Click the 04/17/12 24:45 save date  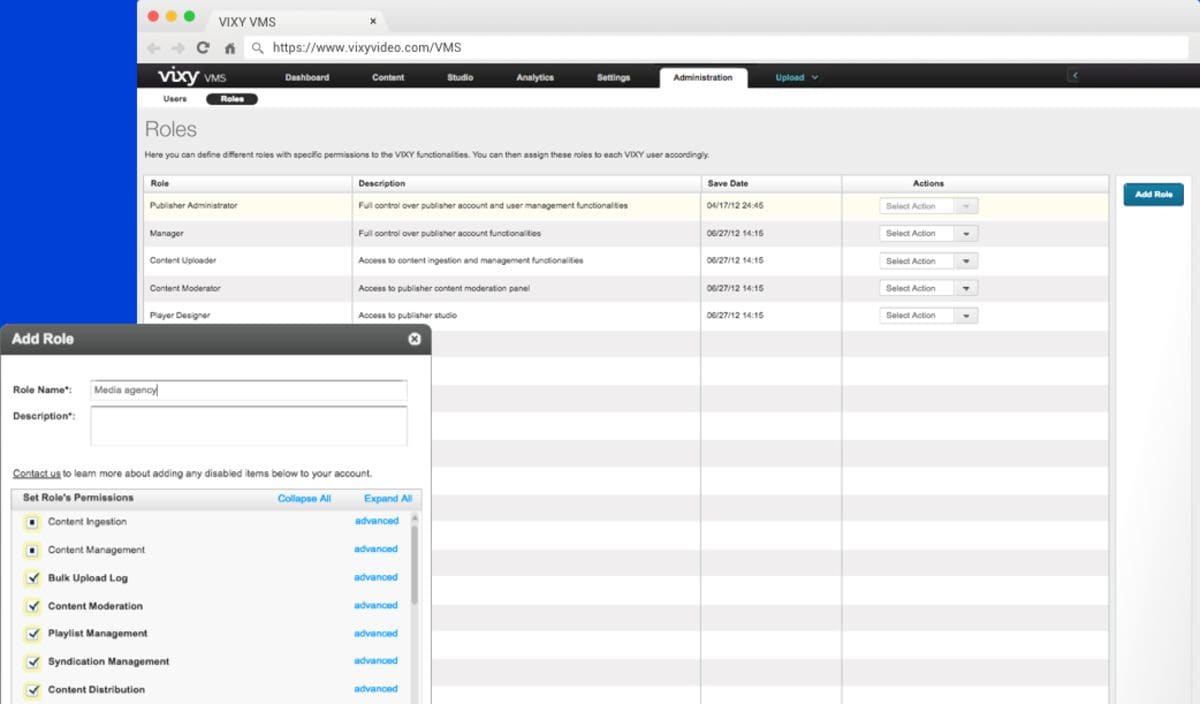(735, 206)
